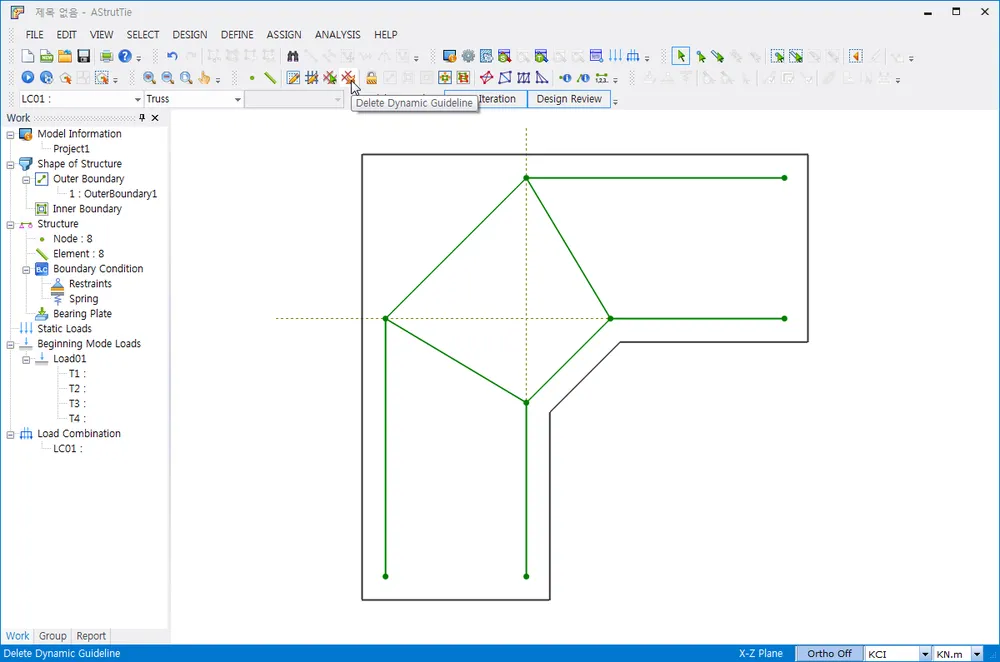
Task: Click the Static Loads arrows toolbar icon
Action: pos(615,56)
